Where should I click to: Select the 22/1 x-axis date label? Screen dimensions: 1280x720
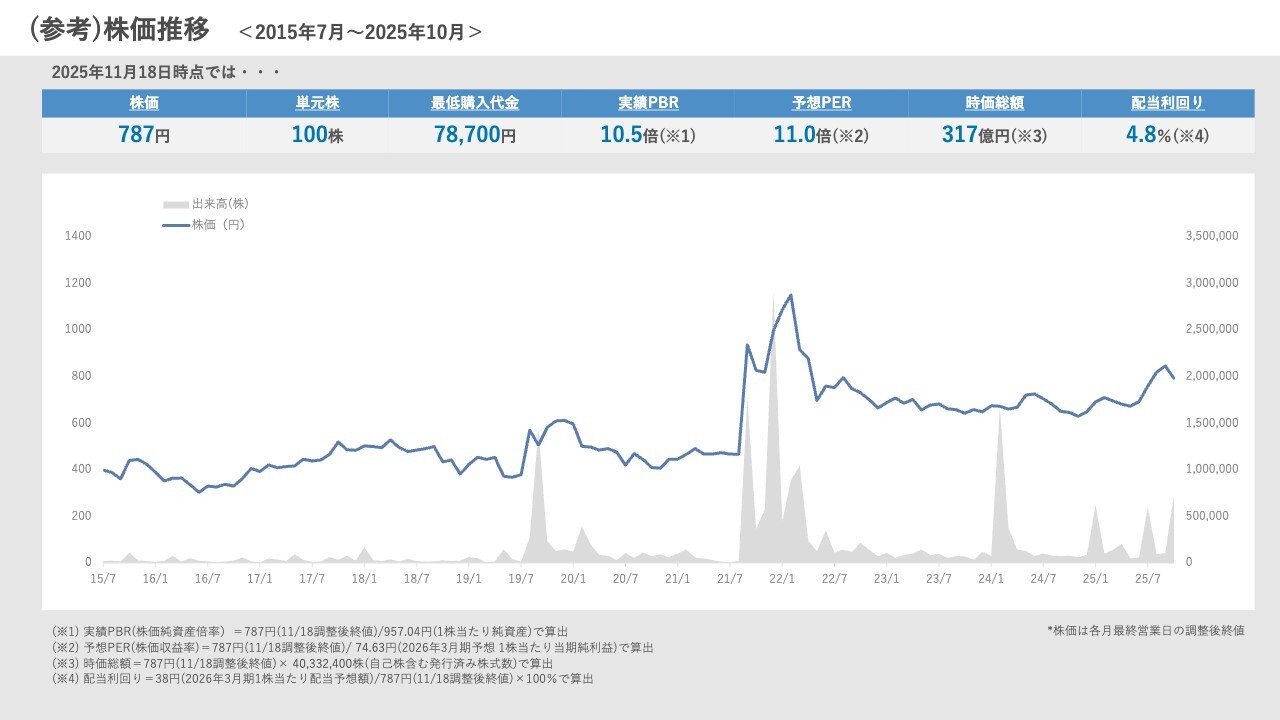782,578
